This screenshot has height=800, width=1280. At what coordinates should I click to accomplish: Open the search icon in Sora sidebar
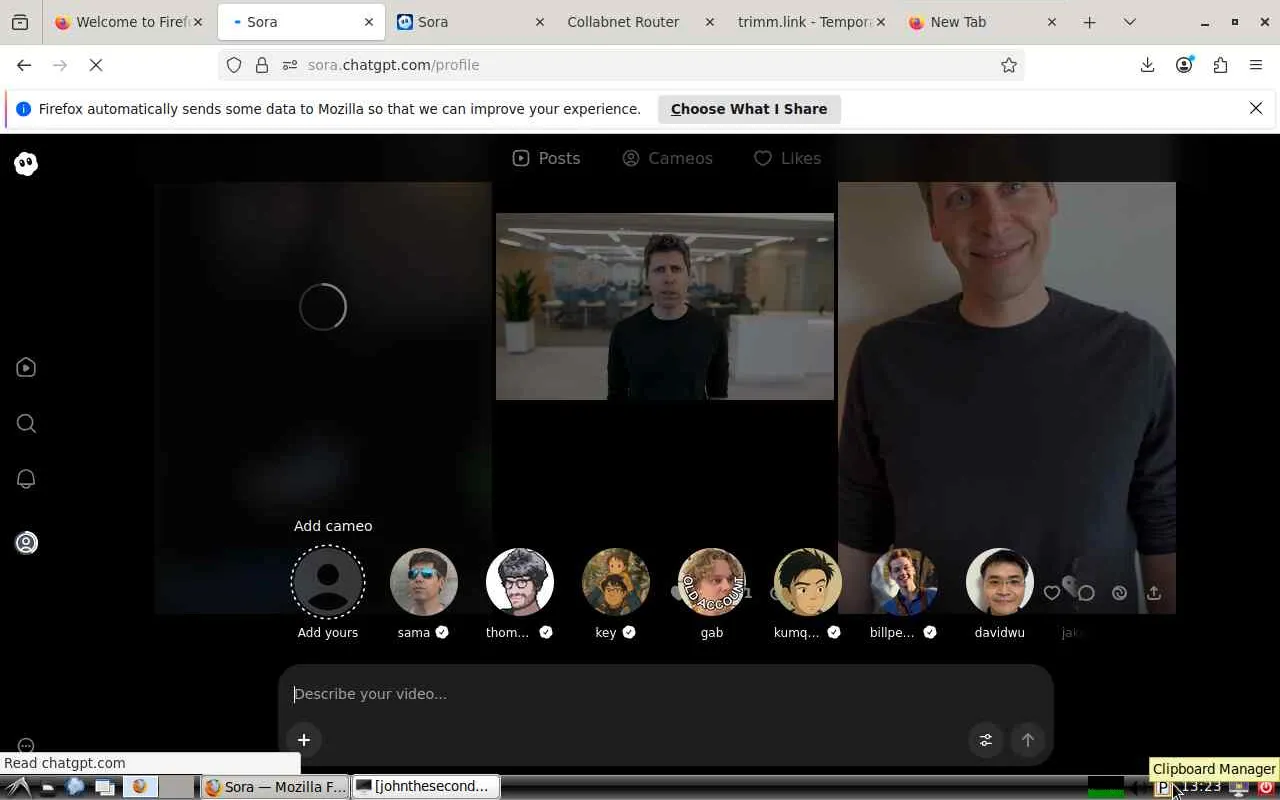[26, 424]
